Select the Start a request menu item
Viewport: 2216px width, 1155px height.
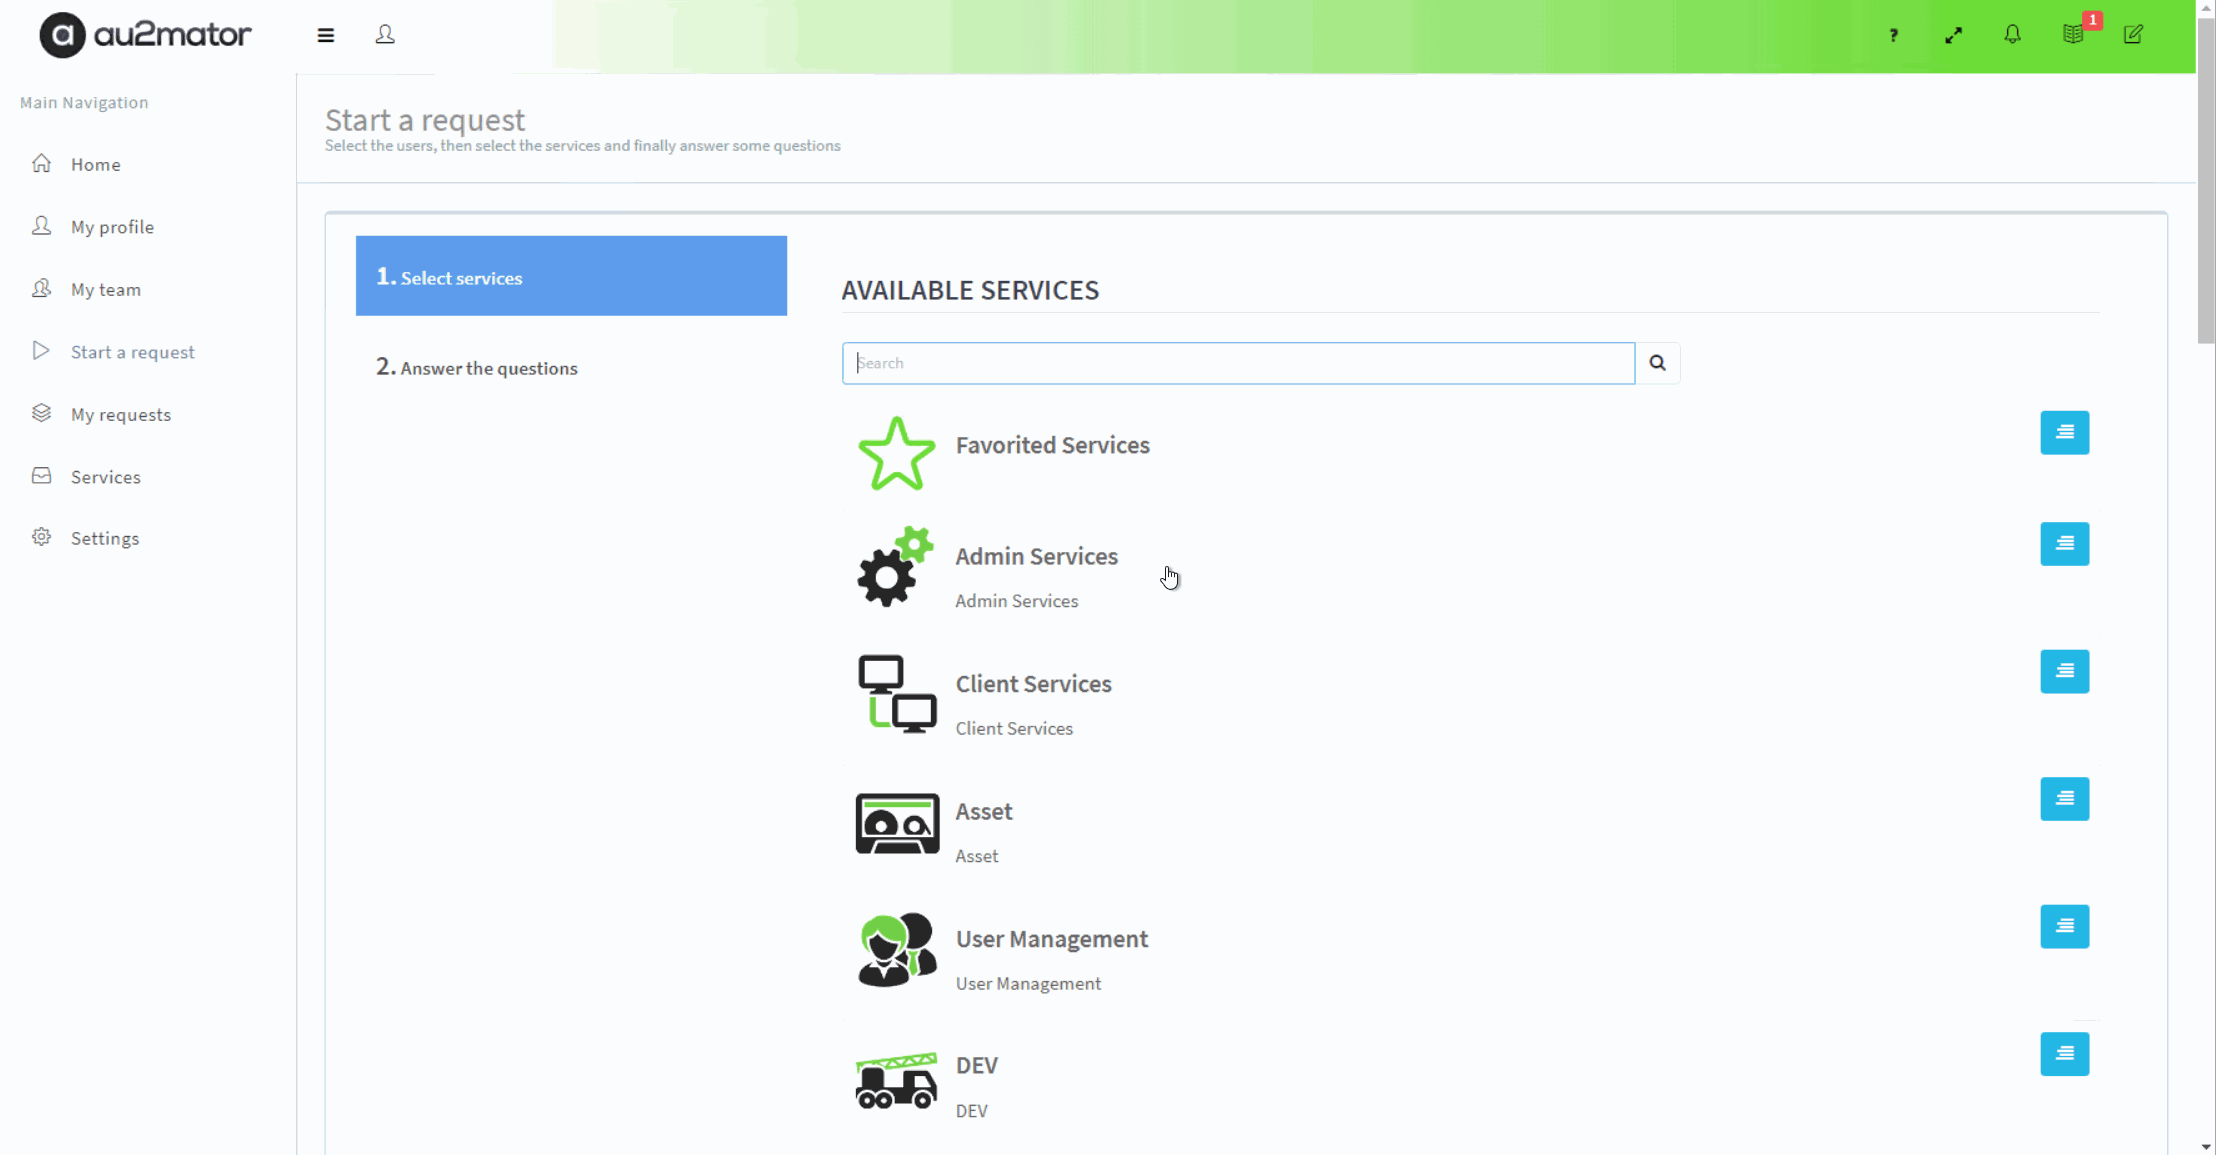coord(133,352)
